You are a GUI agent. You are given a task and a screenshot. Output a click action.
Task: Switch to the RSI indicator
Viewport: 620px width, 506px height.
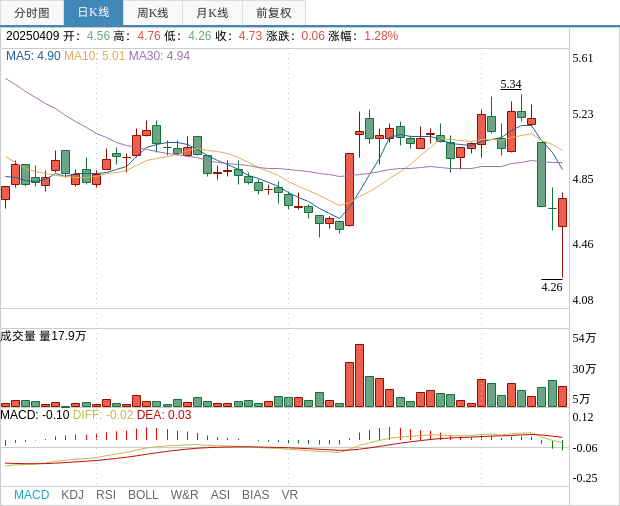point(106,495)
